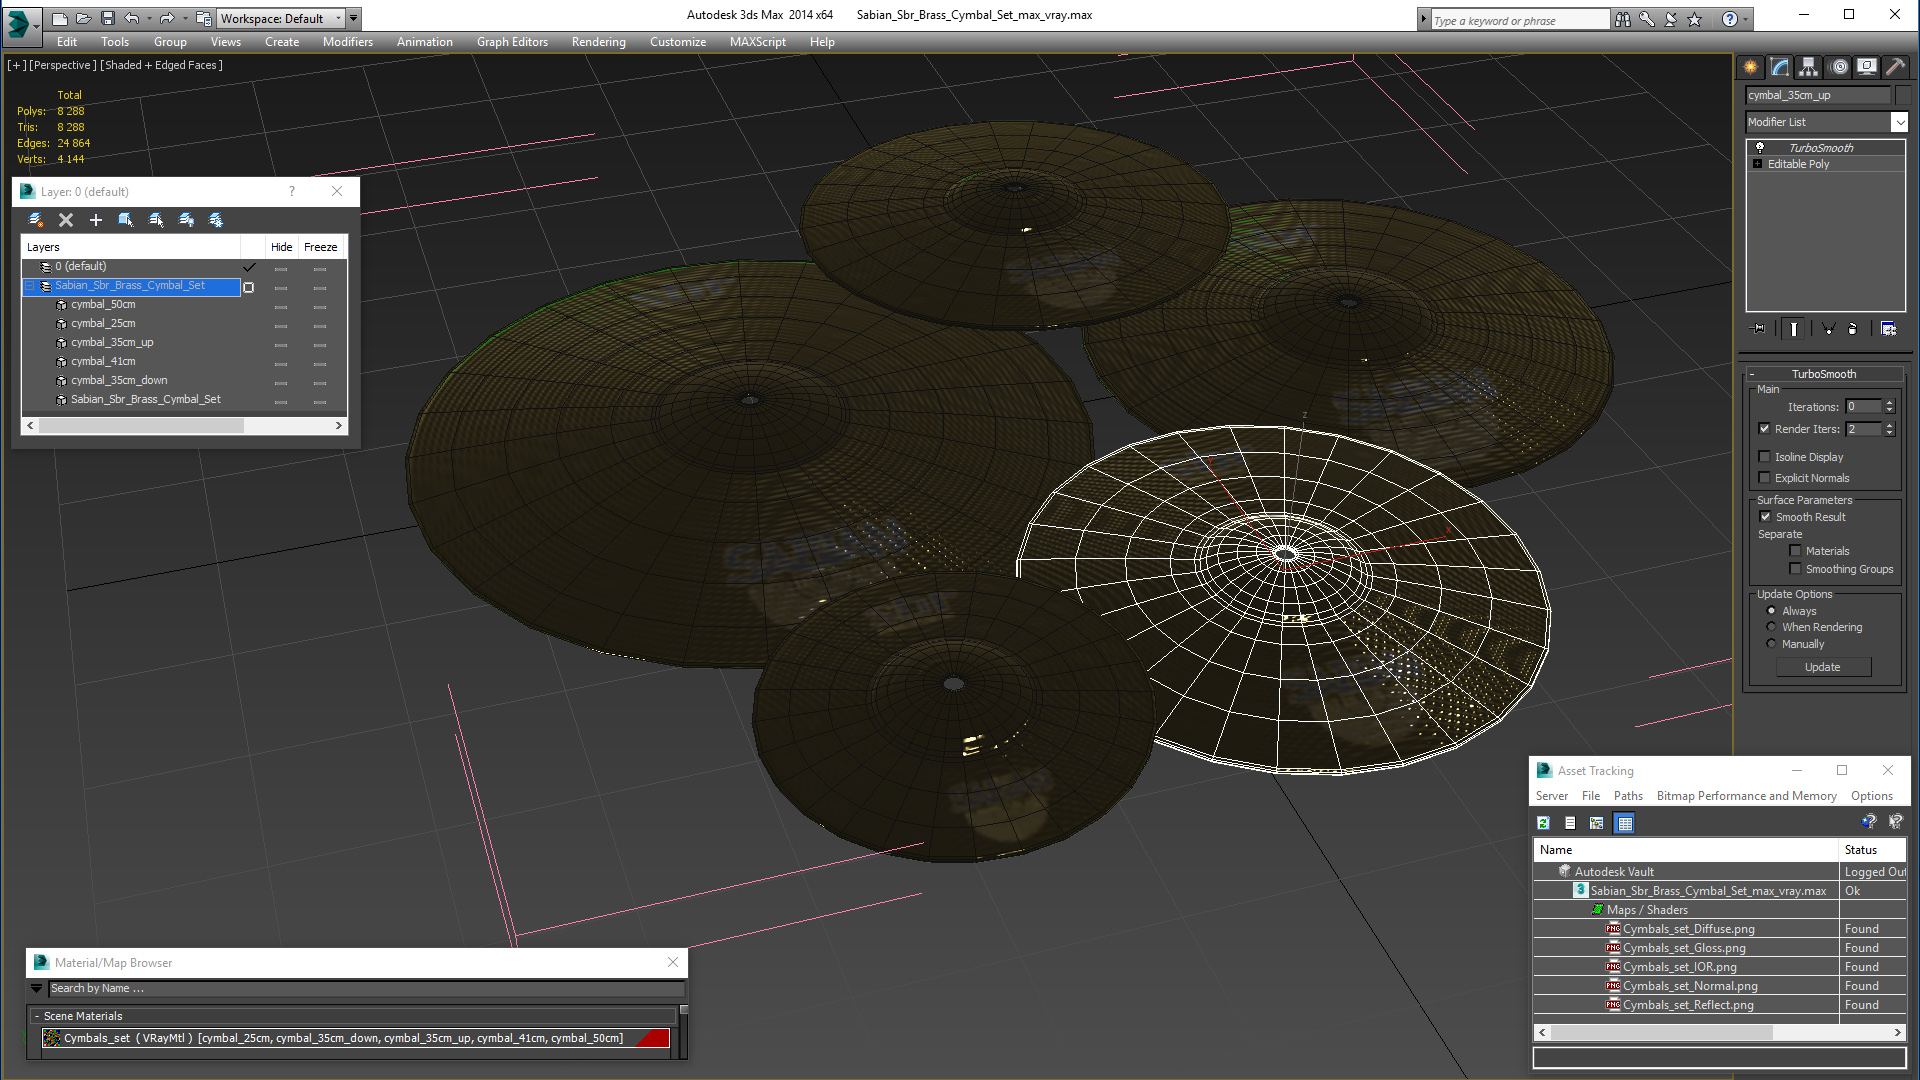Collapse the Scene Materials group
1920x1080 pixels.
pyautogui.click(x=37, y=1016)
